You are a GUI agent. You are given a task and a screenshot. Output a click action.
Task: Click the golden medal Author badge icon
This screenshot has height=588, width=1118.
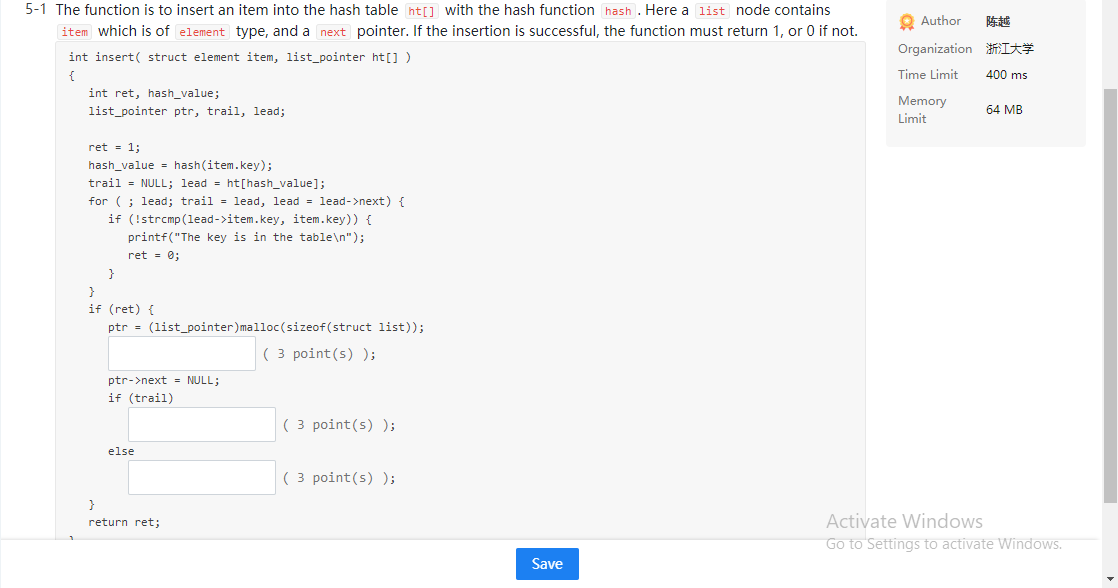tap(906, 20)
